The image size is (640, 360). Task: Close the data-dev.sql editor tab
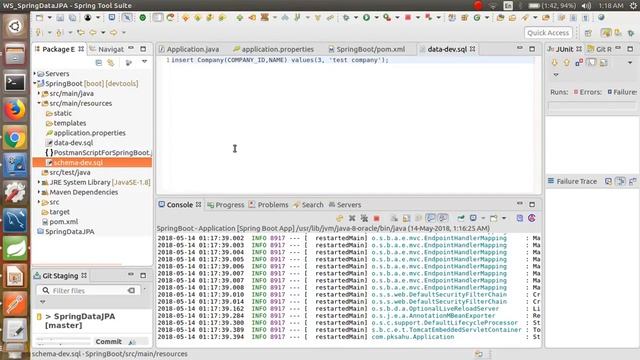point(473,49)
